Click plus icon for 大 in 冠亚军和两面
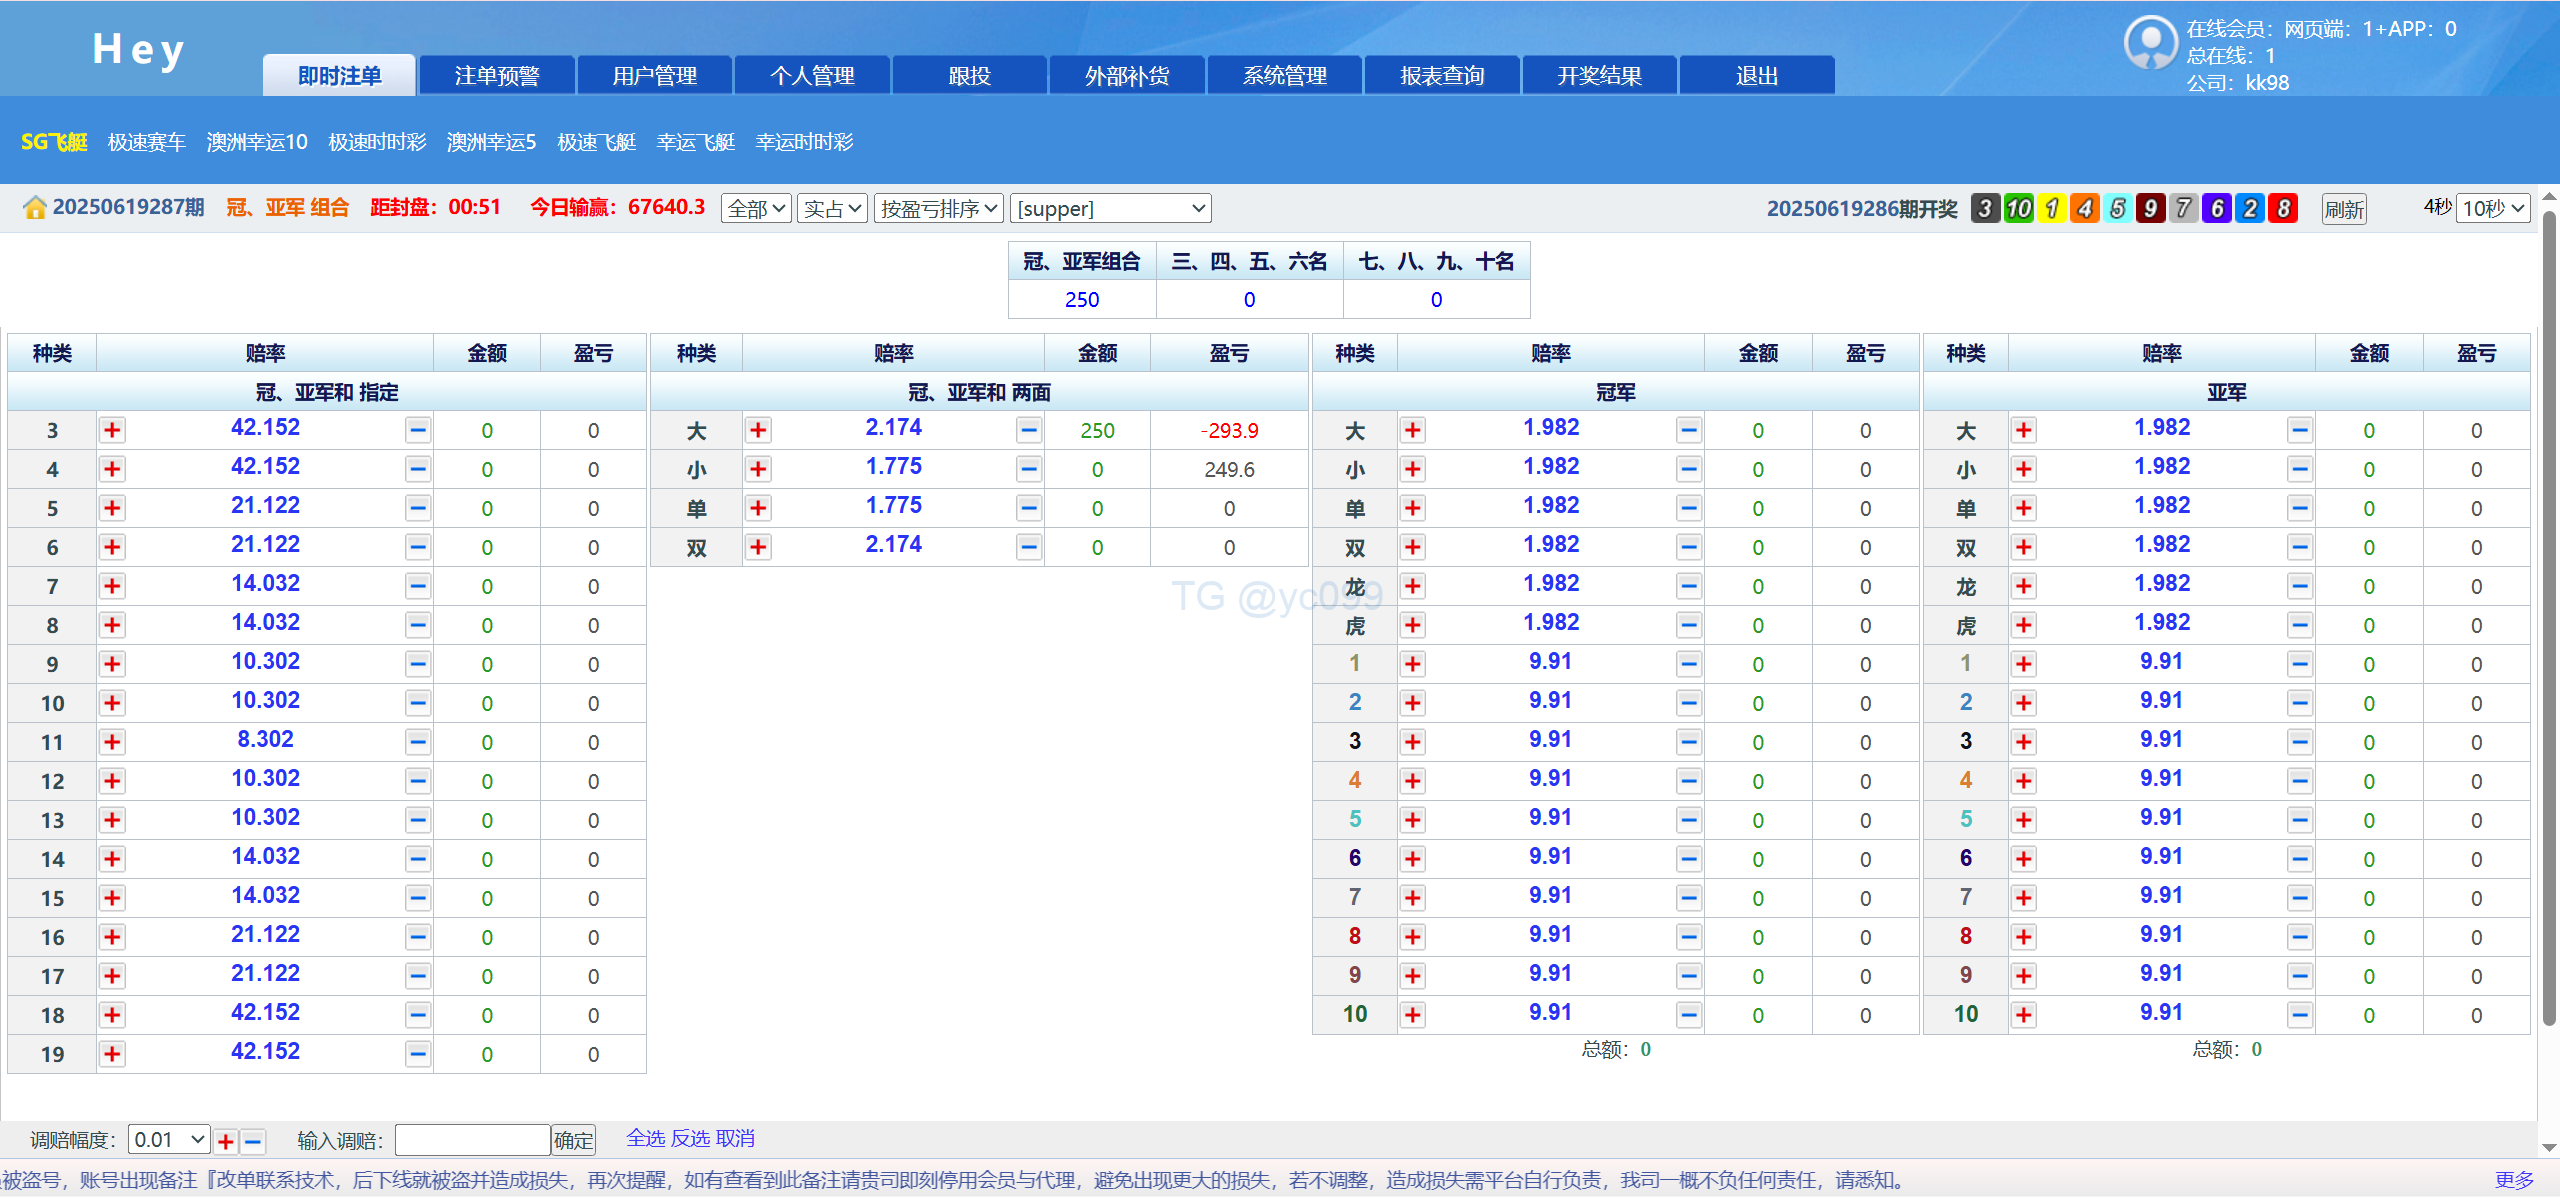The image size is (2560, 1199). pyautogui.click(x=758, y=430)
